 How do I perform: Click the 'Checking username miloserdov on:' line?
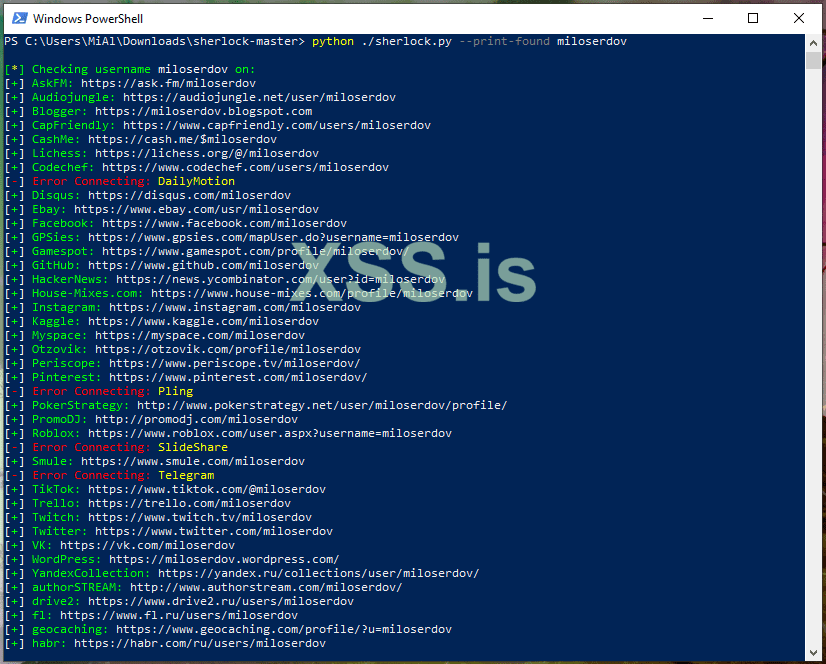point(130,69)
